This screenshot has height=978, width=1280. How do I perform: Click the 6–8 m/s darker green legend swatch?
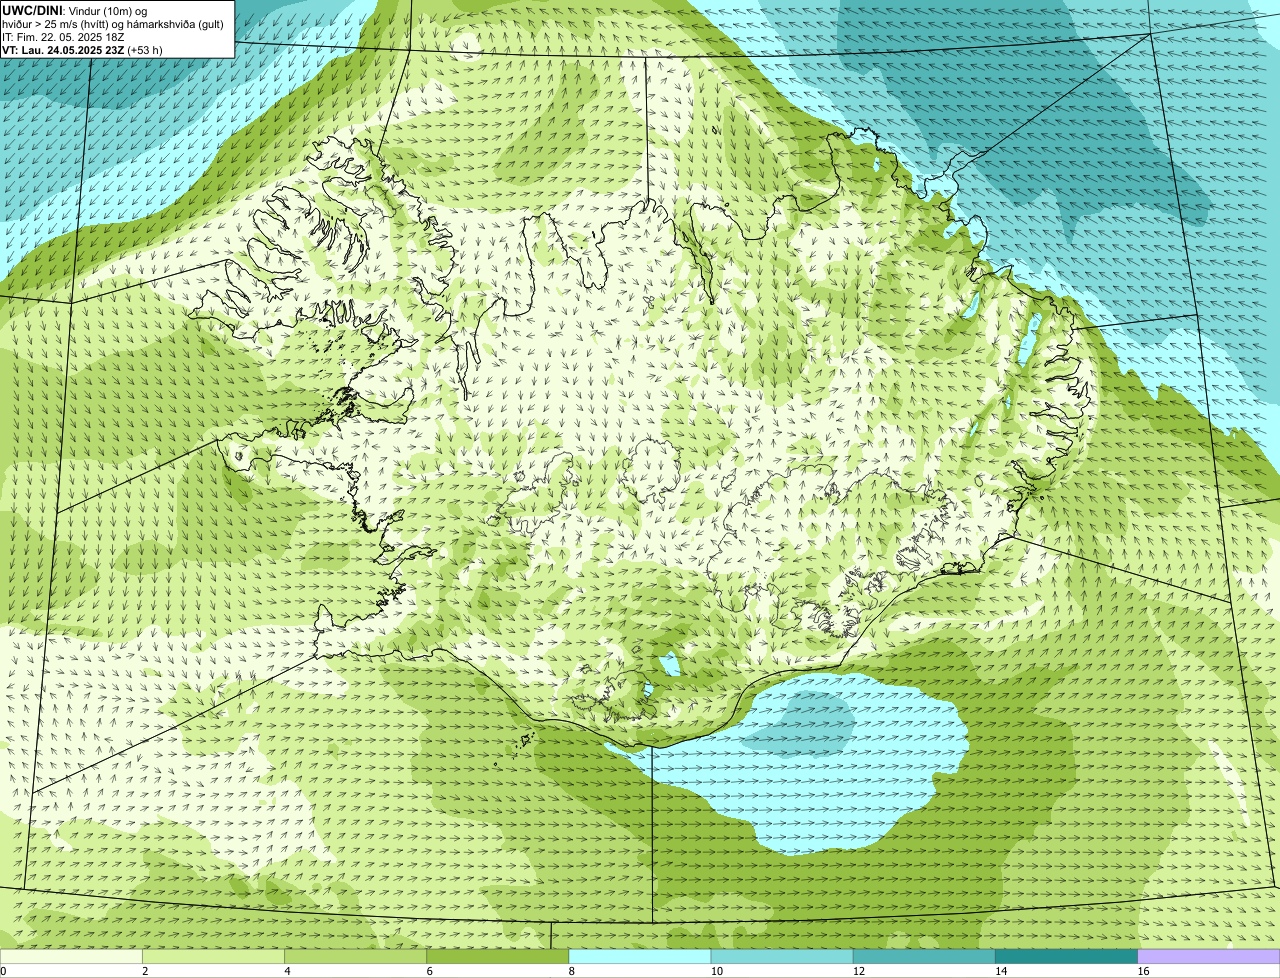coord(497,956)
